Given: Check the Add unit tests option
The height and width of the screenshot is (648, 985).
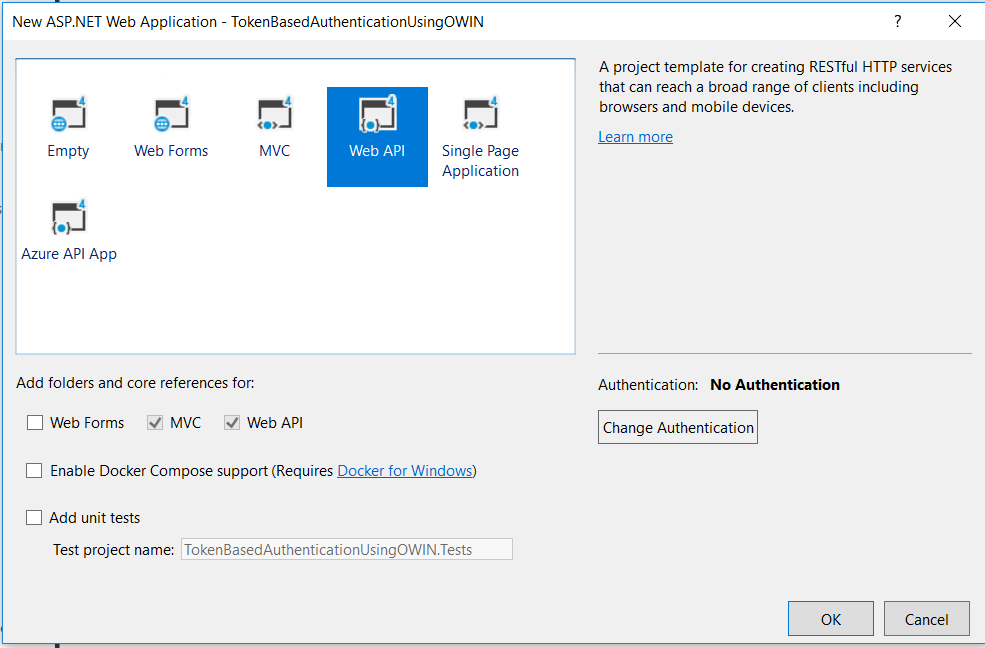Looking at the screenshot, I should coord(34,517).
